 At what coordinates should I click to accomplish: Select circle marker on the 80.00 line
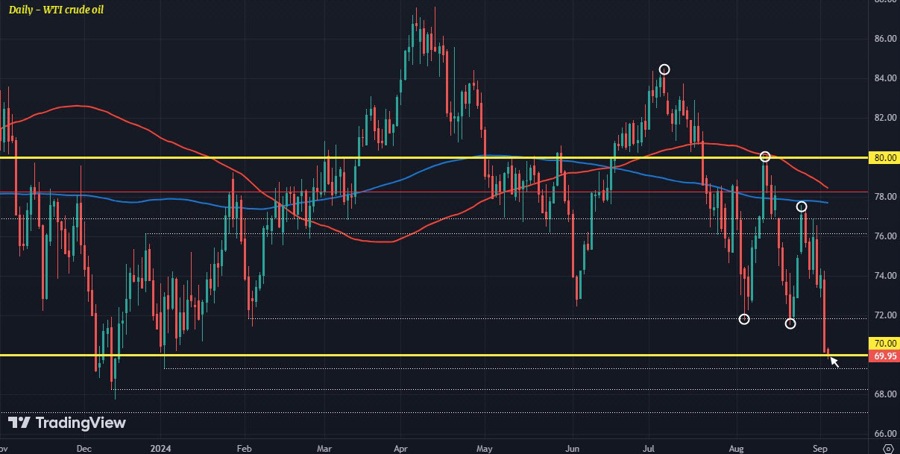(765, 157)
